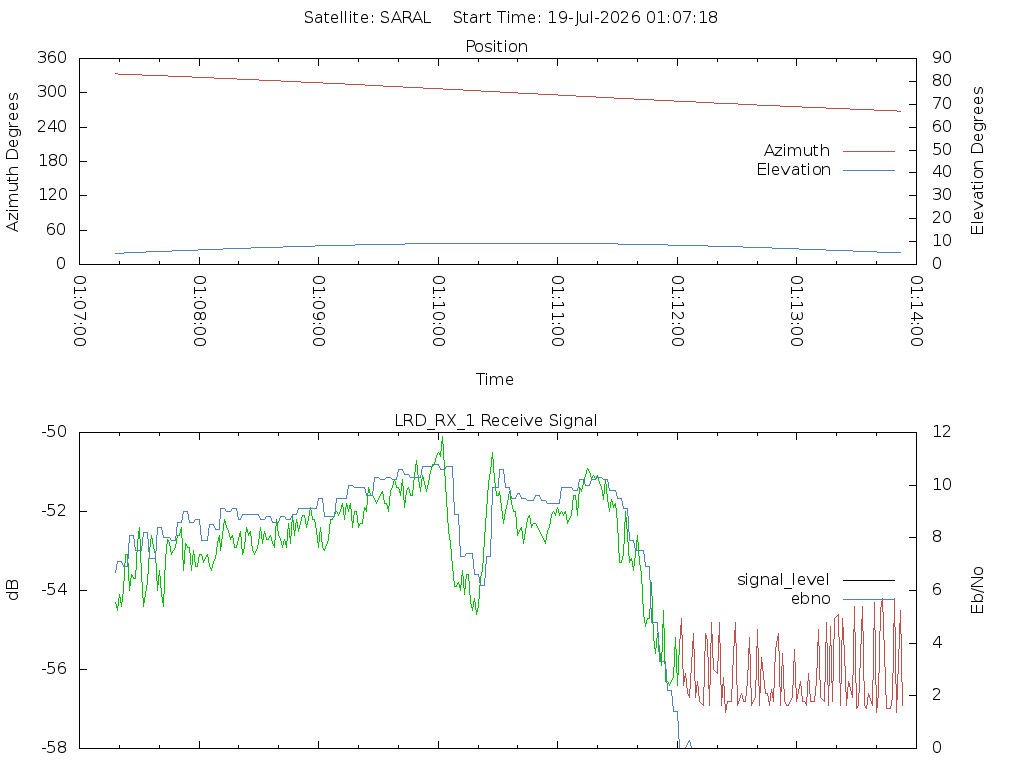Viewport: 1024px width, 768px height.
Task: Click the black signal_level legend line sample
Action: [869, 580]
